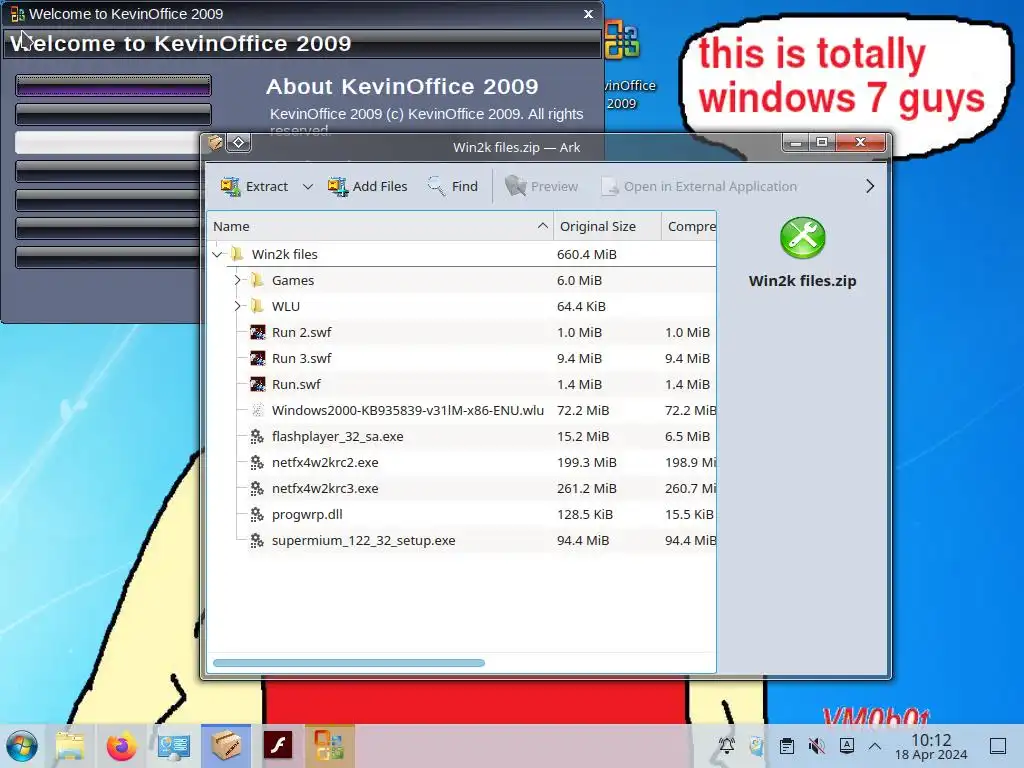
Task: Open the system settings taskbar icon
Action: pyautogui.click(x=174, y=746)
